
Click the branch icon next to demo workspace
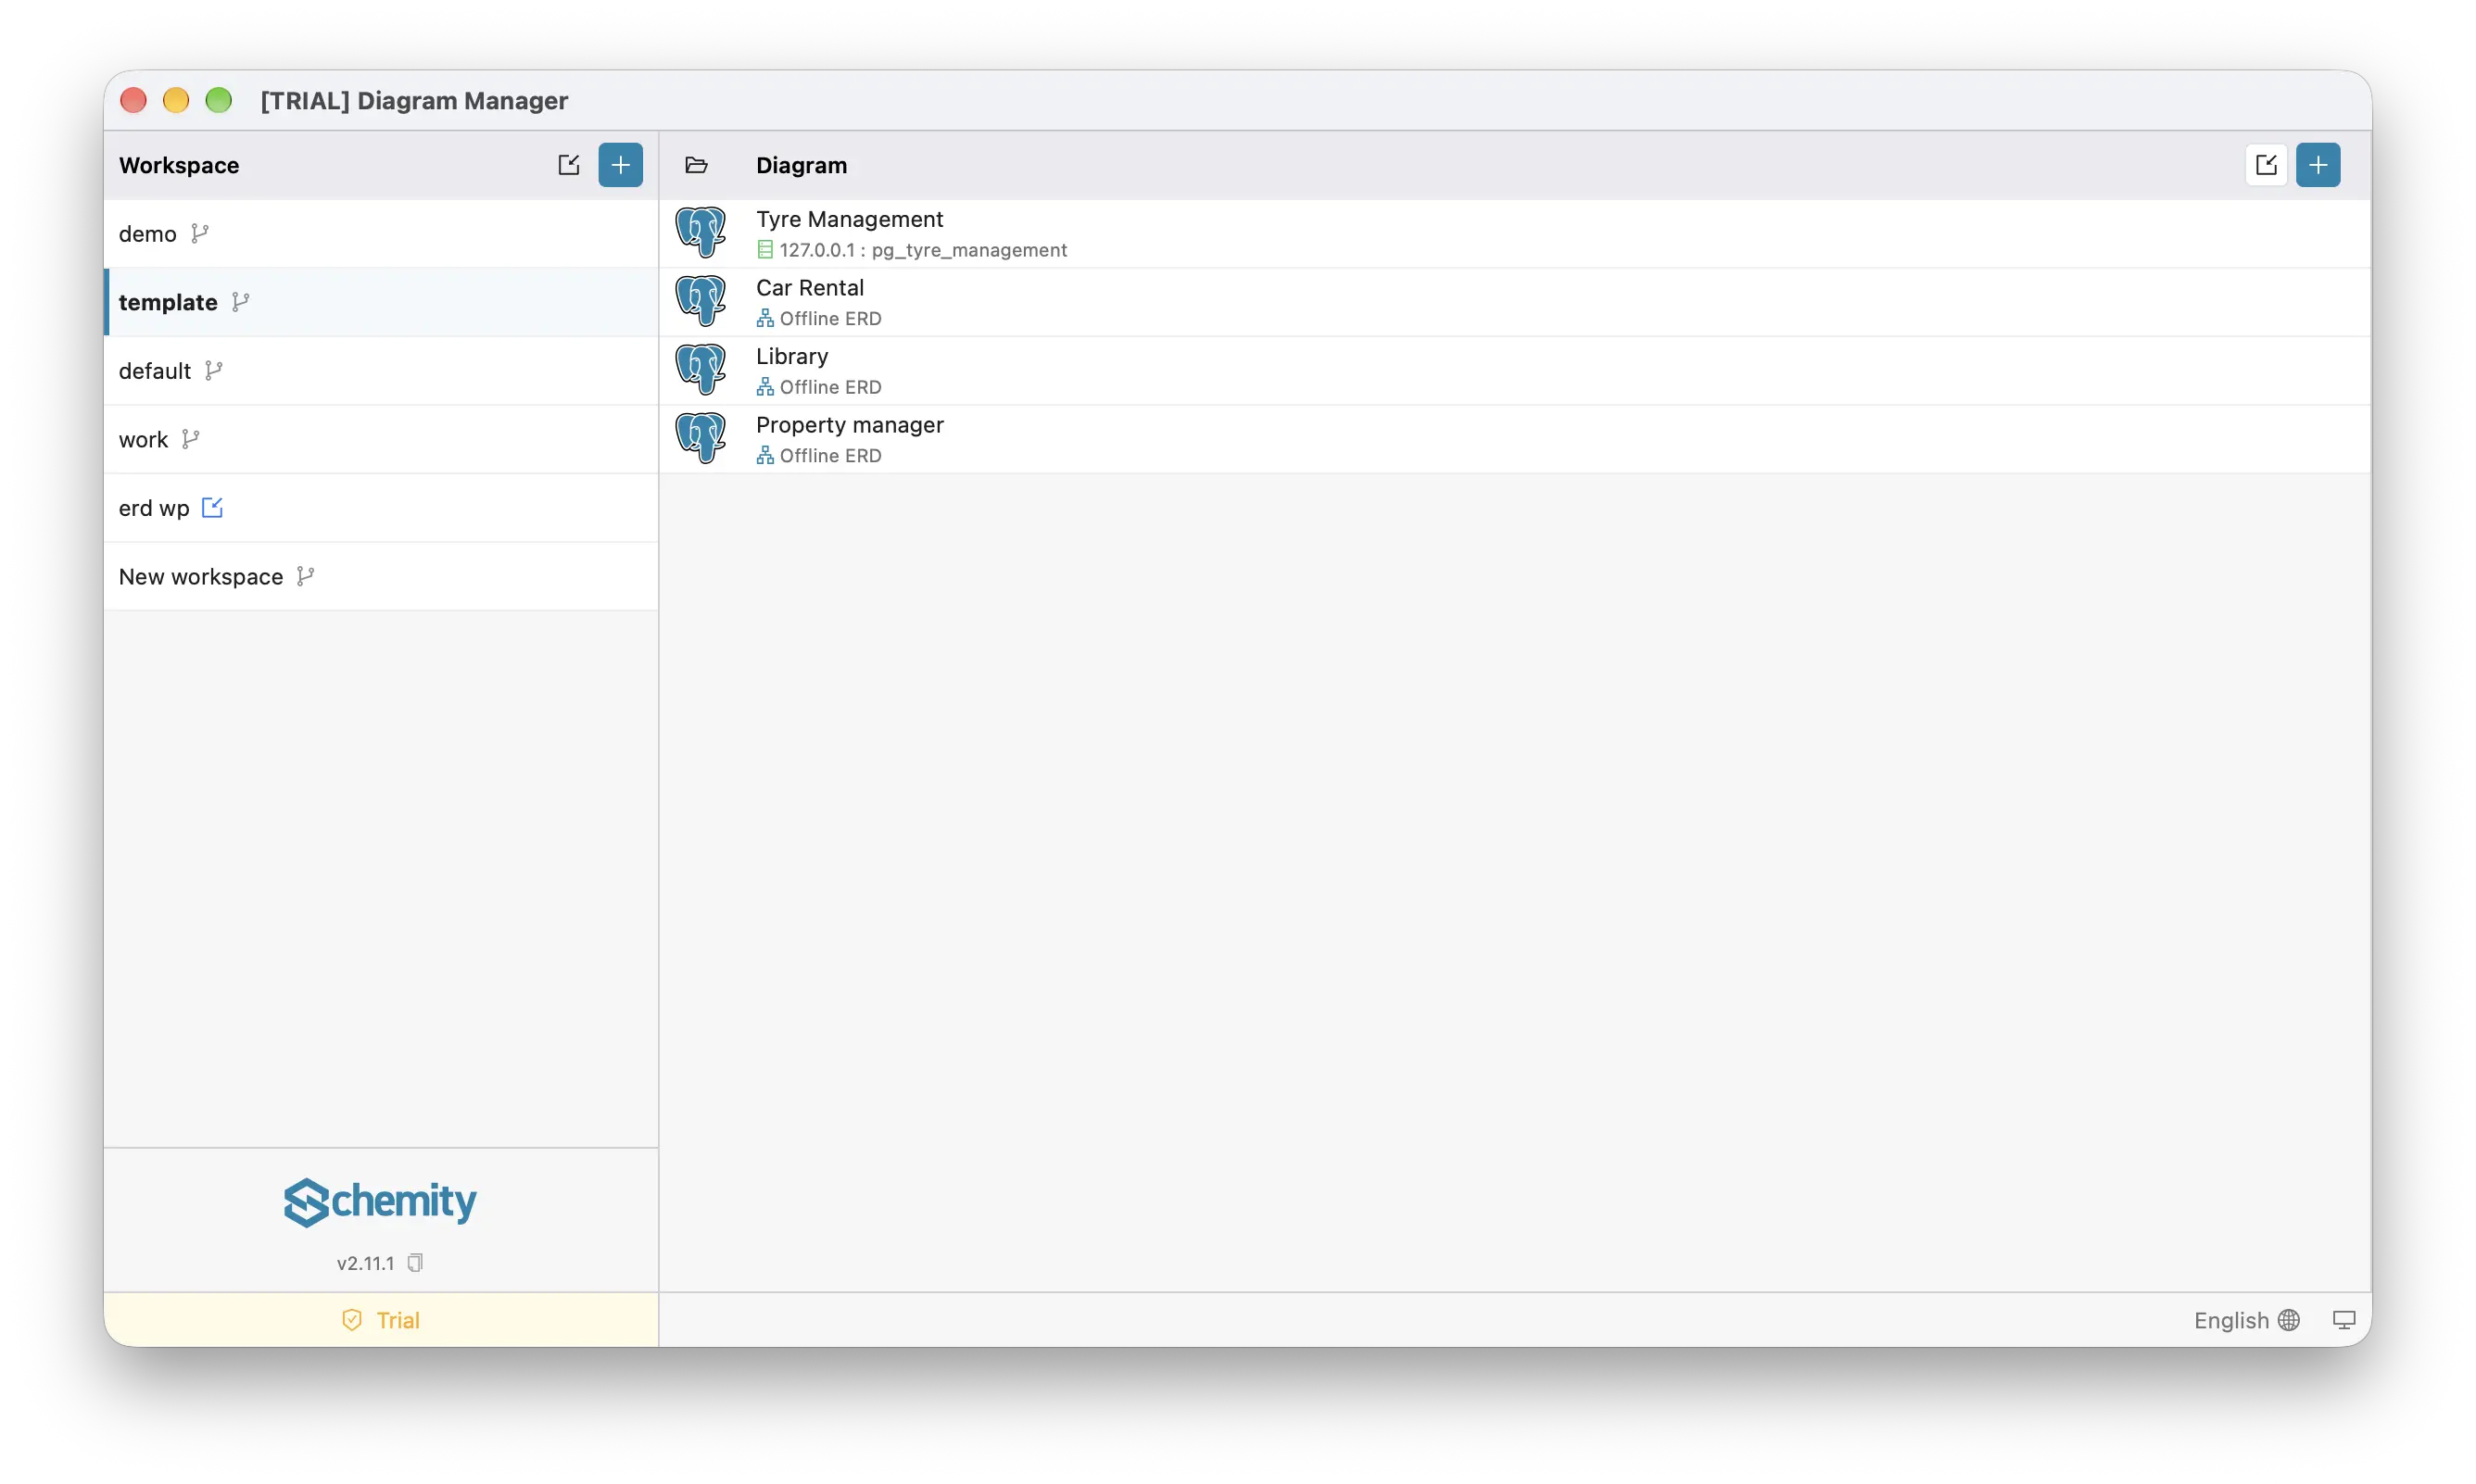pos(200,233)
